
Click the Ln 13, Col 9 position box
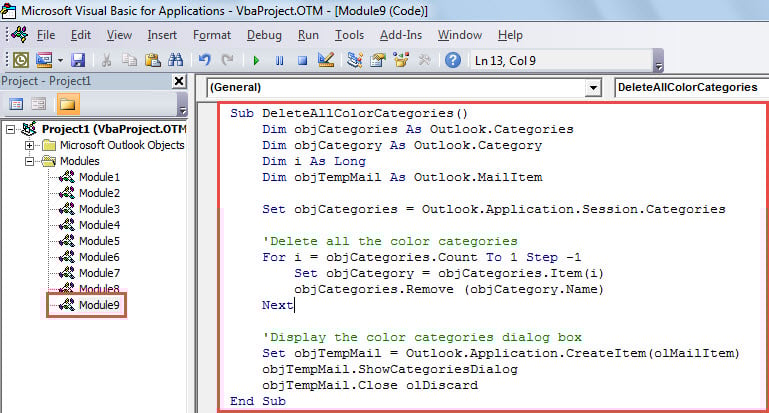561,61
